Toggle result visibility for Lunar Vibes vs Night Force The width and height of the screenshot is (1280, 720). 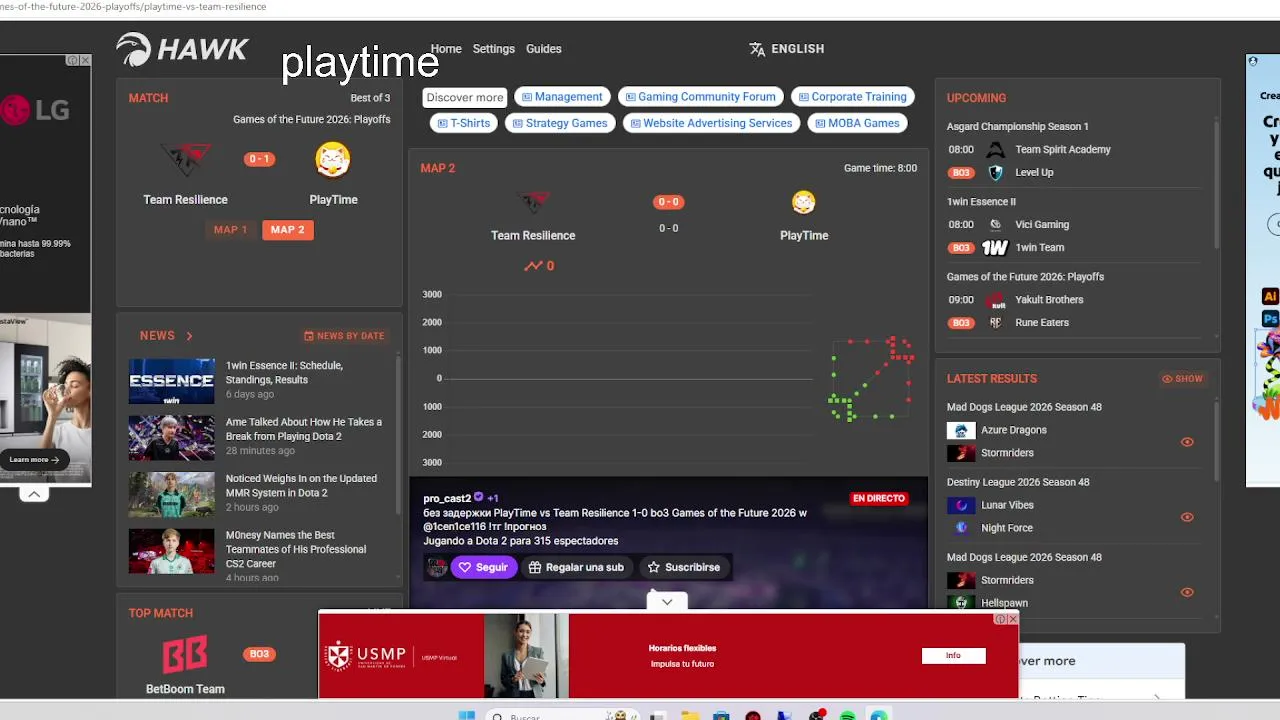click(1187, 517)
